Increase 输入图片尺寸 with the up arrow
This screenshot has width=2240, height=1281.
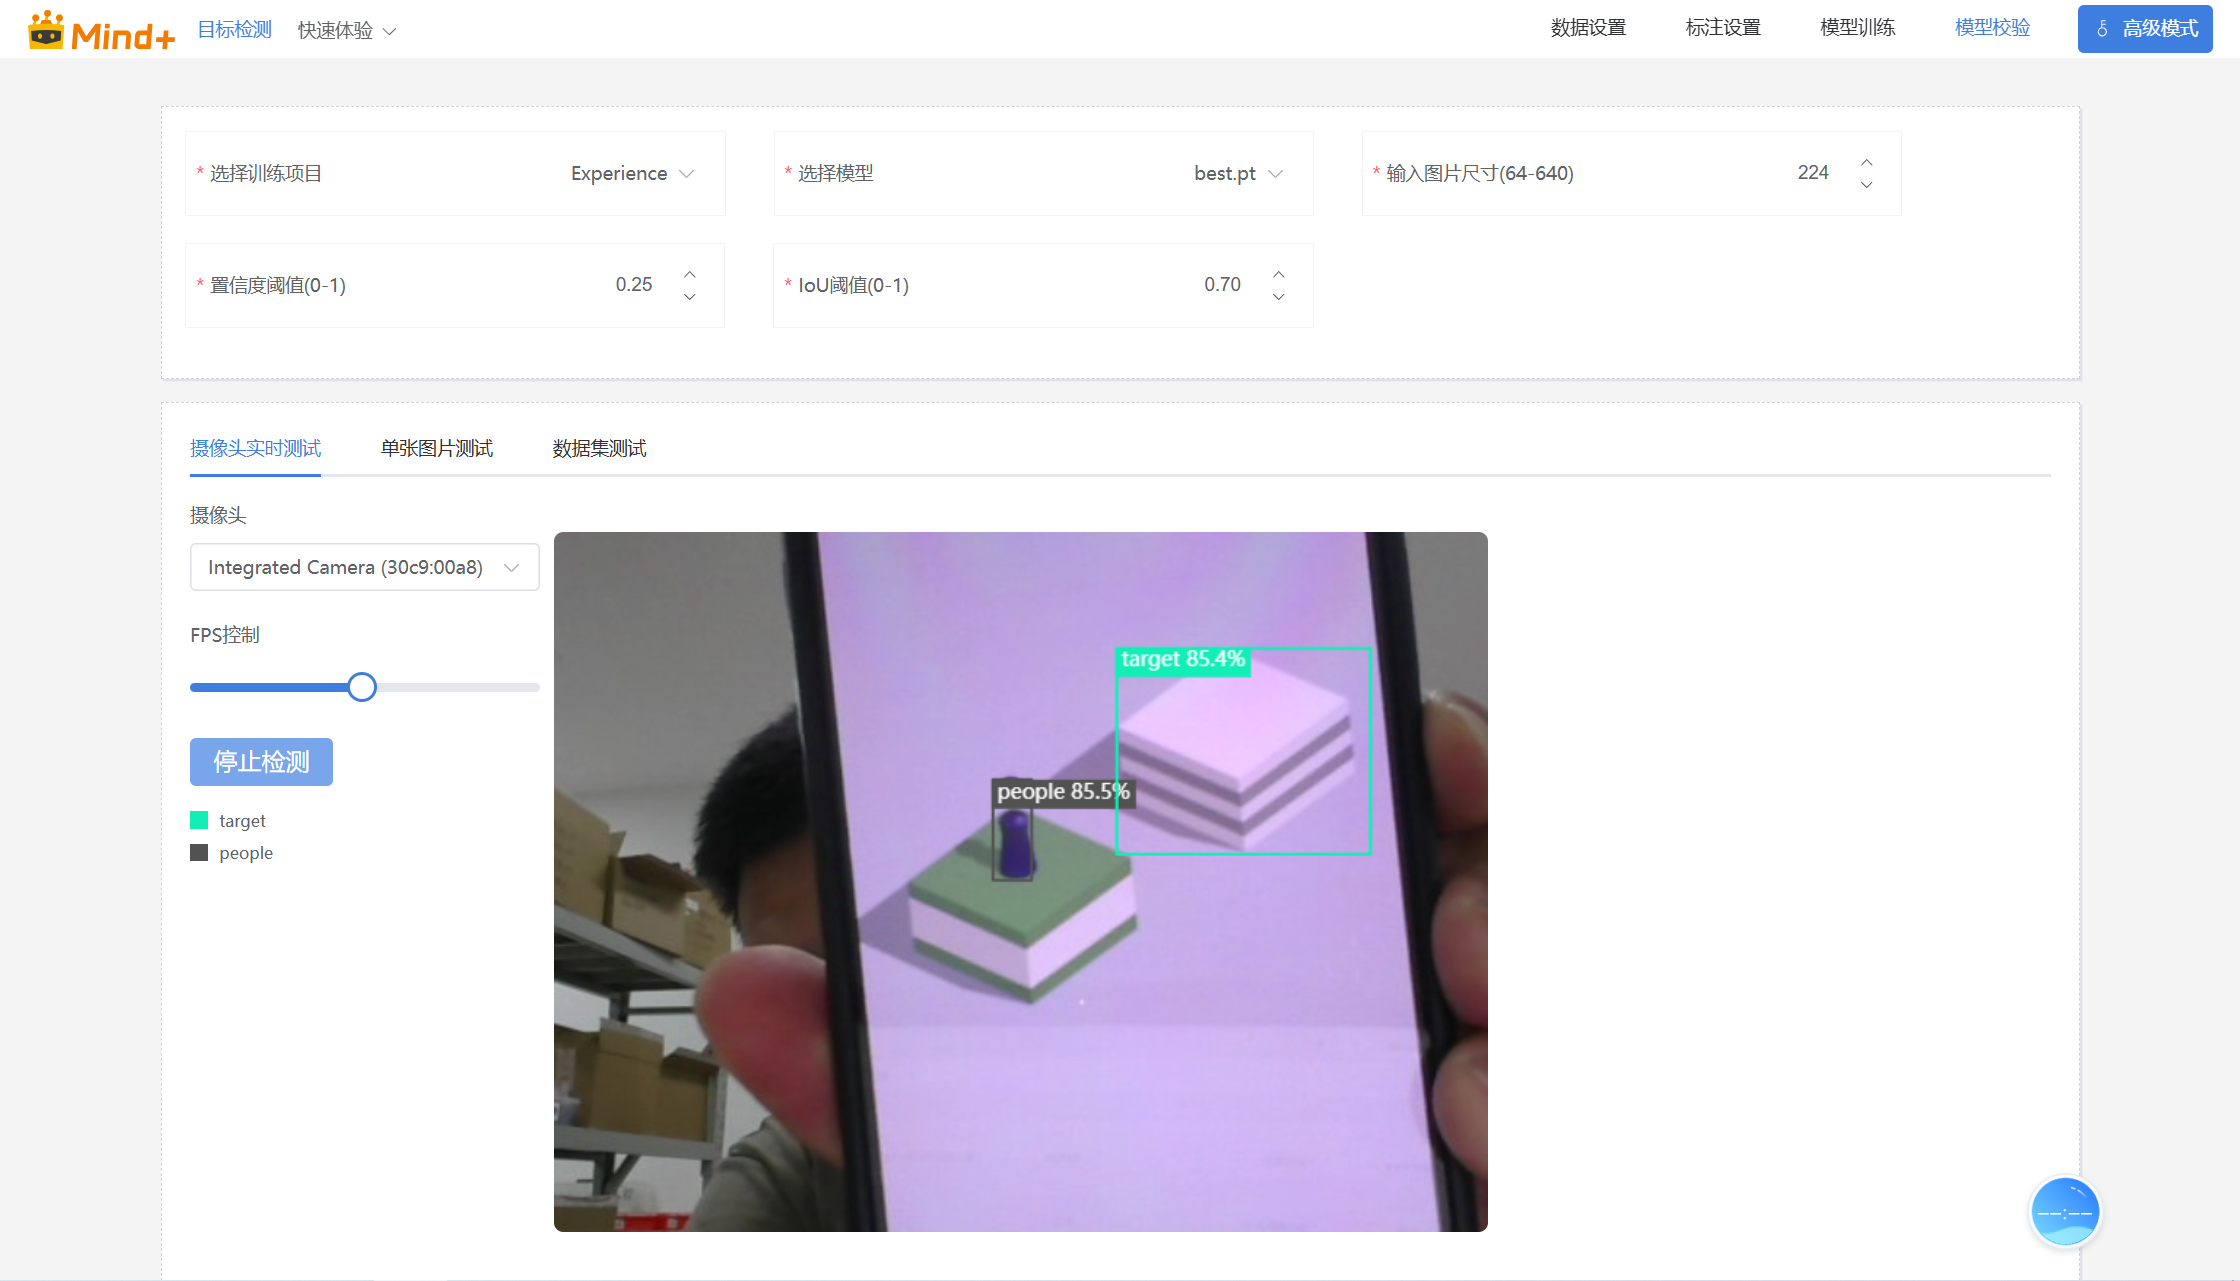click(1866, 161)
